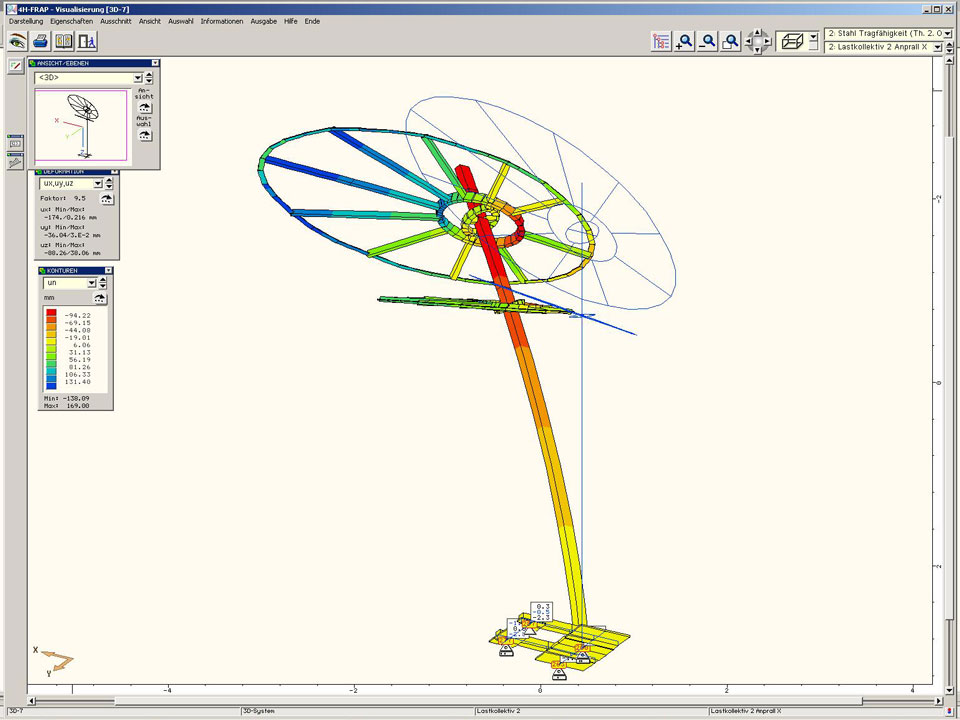The height and width of the screenshot is (720, 960).
Task: Collapse the ANSICHT/EBENEN panel
Action: [x=155, y=62]
